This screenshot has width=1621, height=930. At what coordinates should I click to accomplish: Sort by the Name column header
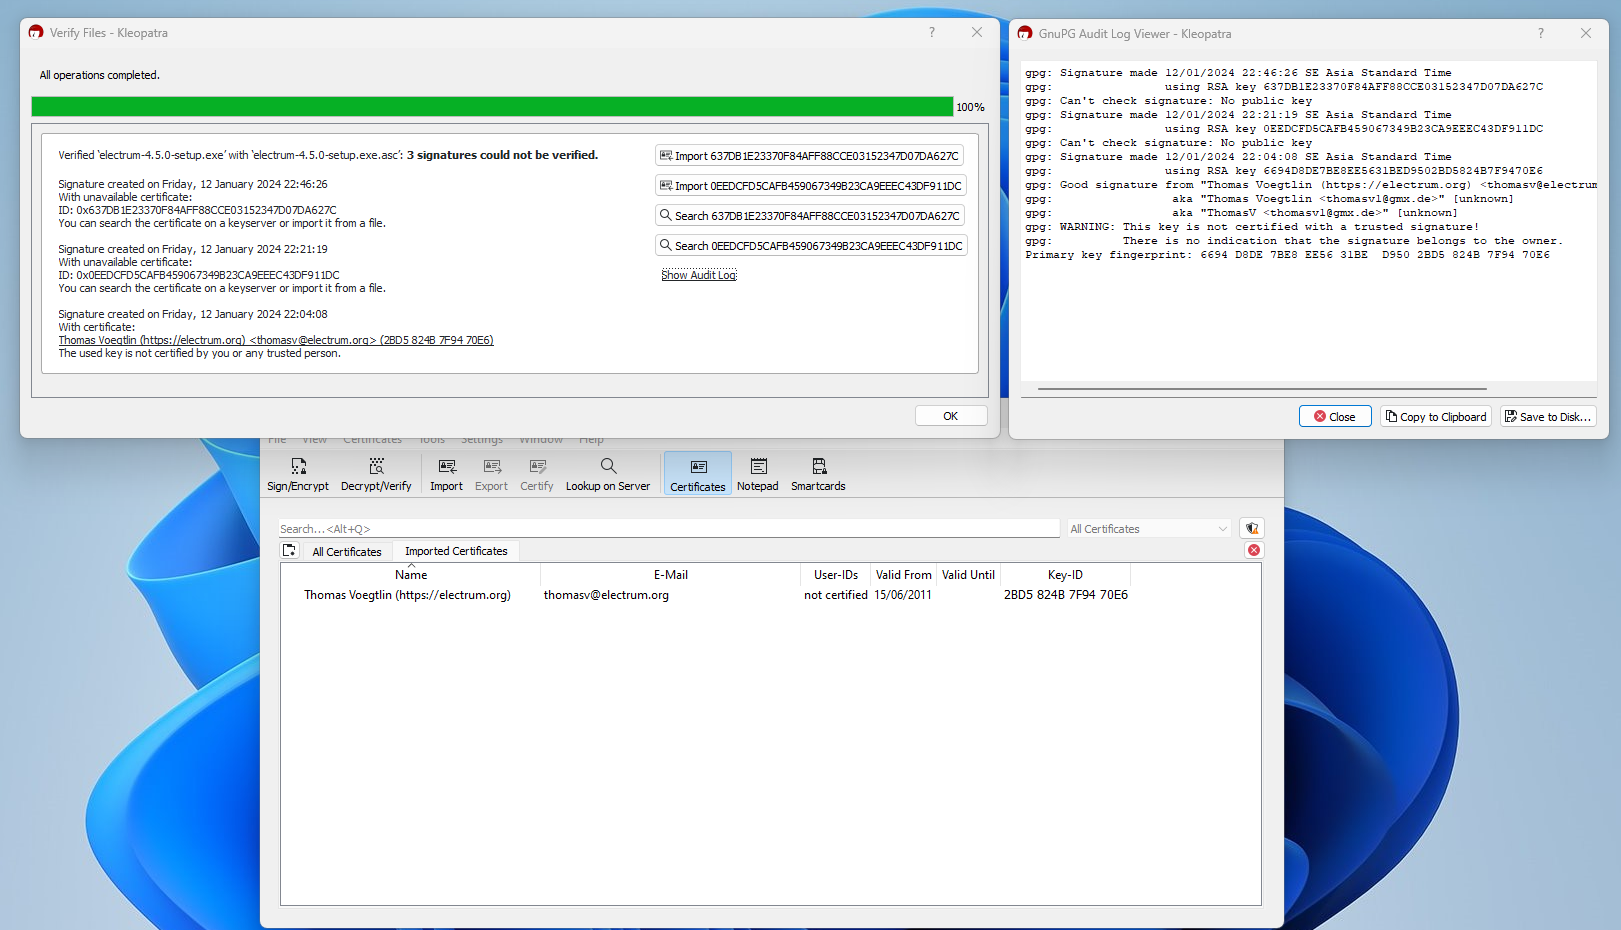tap(411, 575)
